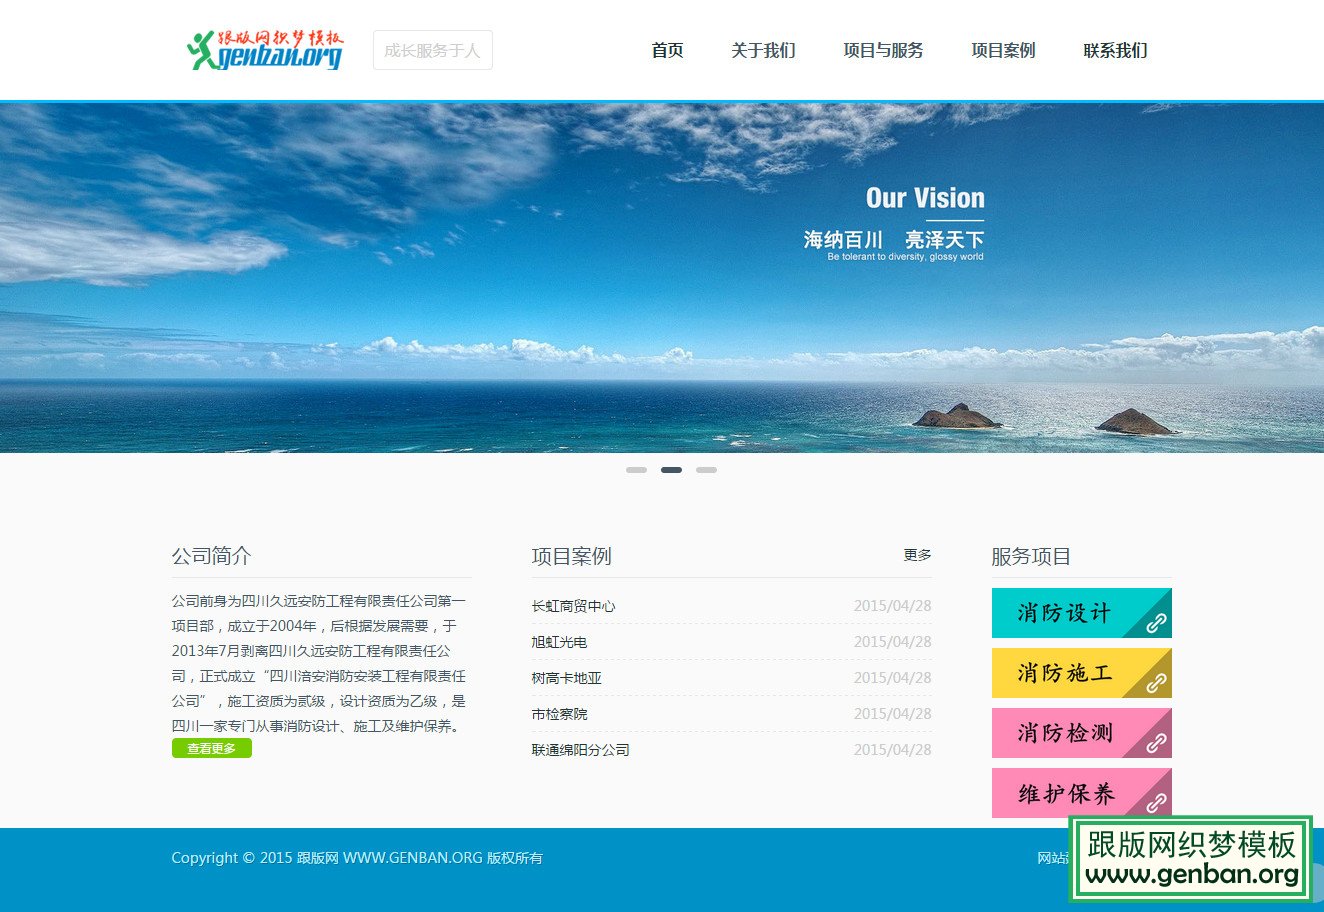
Task: Open the 关于我们 navigation item
Action: [764, 51]
